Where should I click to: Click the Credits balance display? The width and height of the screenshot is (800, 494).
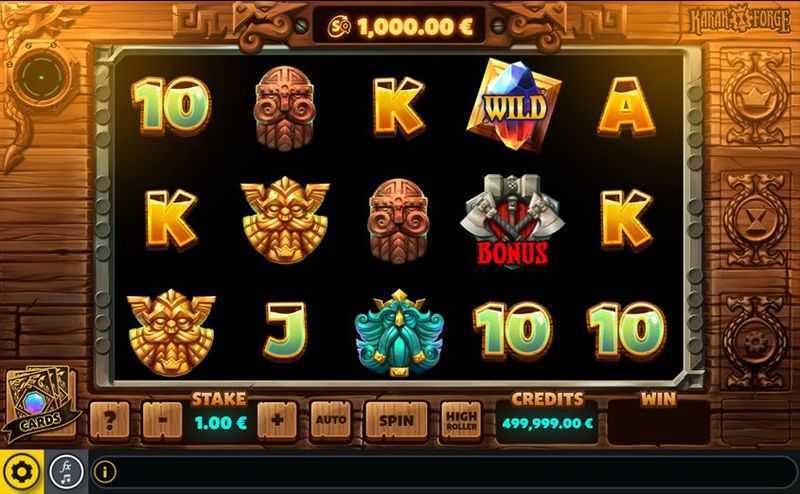547,423
